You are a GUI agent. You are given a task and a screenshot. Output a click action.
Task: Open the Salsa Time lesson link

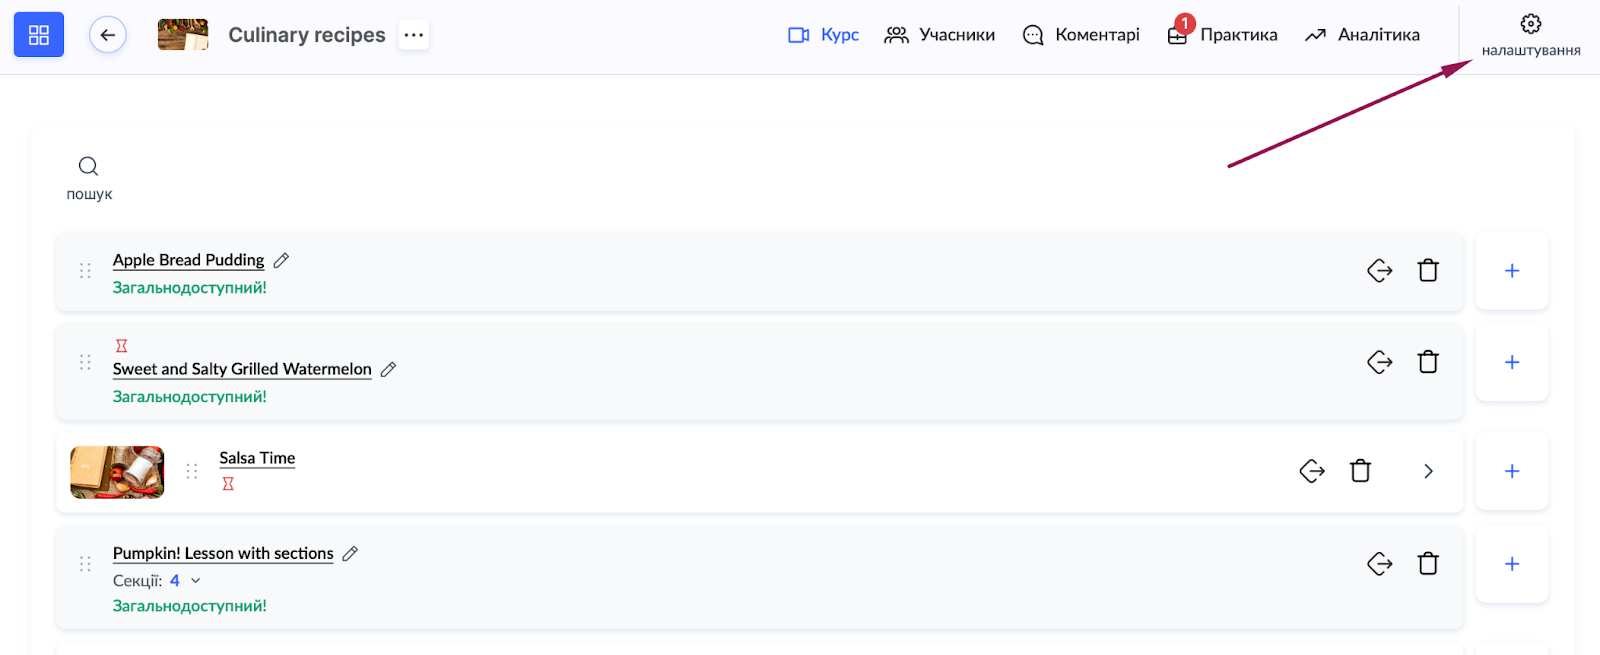[x=257, y=458]
